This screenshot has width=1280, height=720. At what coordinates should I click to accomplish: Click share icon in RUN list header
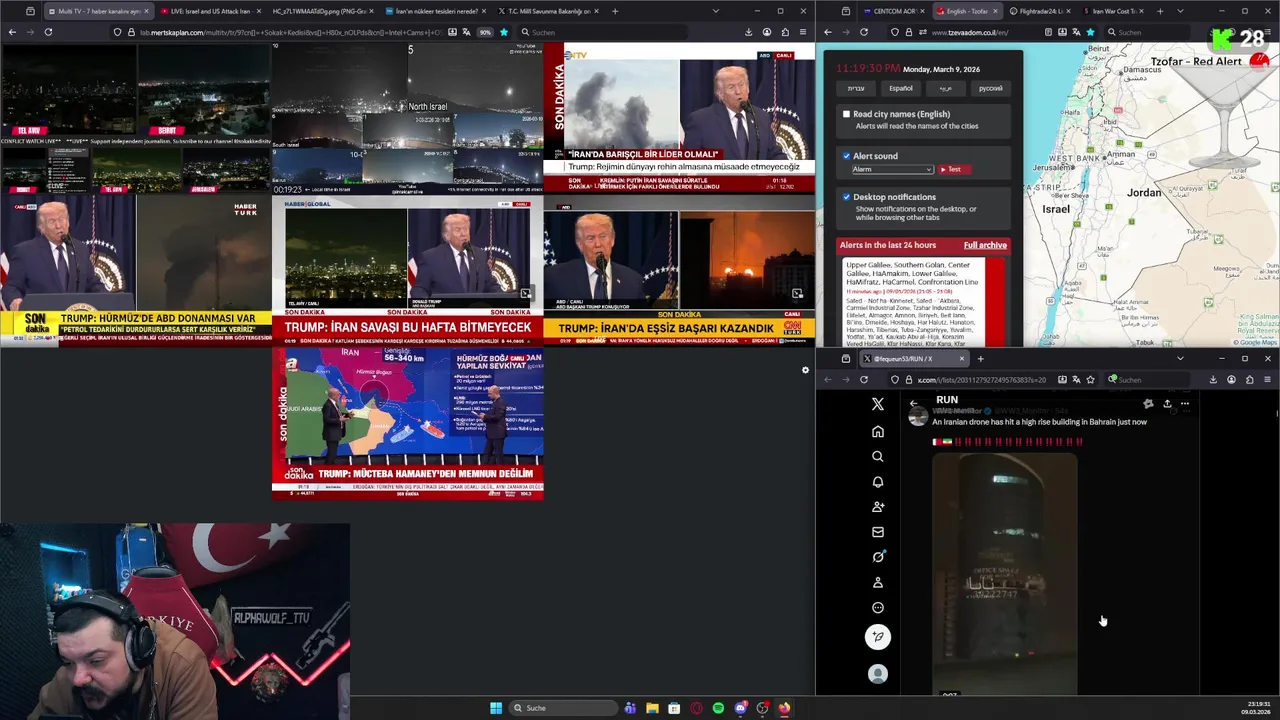pos(1167,403)
